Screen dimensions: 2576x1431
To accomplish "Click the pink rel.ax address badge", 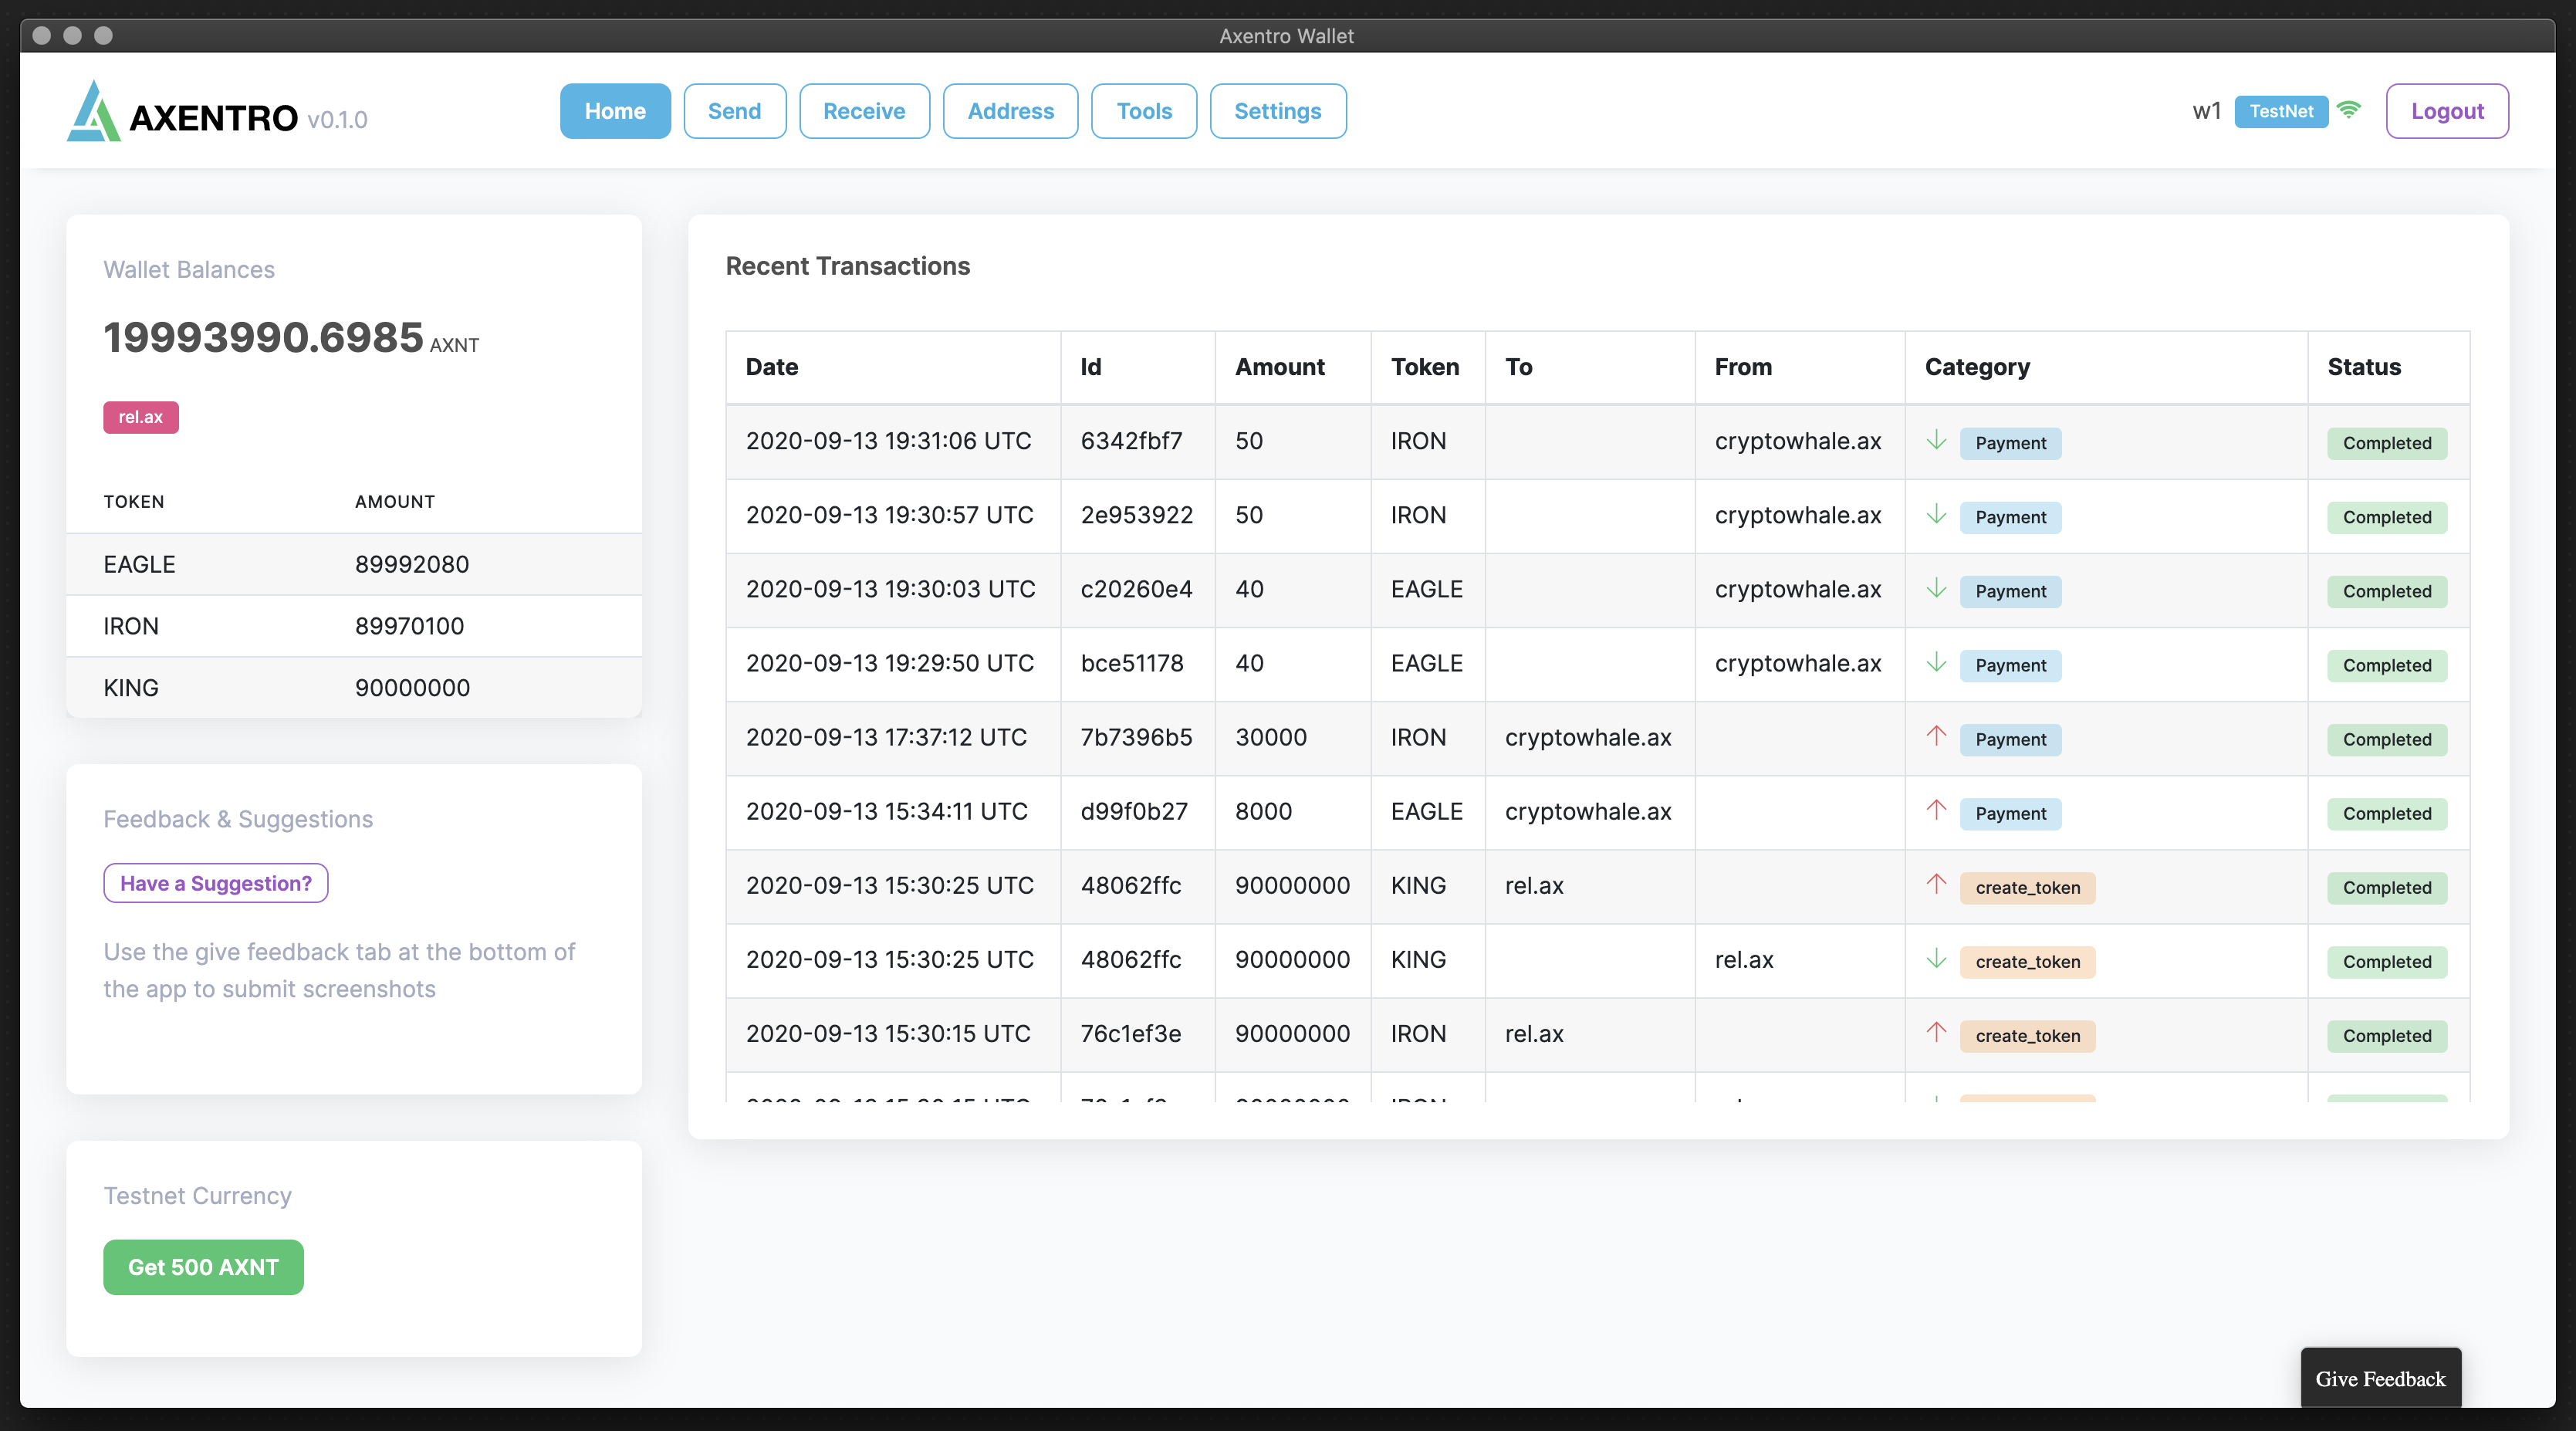I will point(141,417).
